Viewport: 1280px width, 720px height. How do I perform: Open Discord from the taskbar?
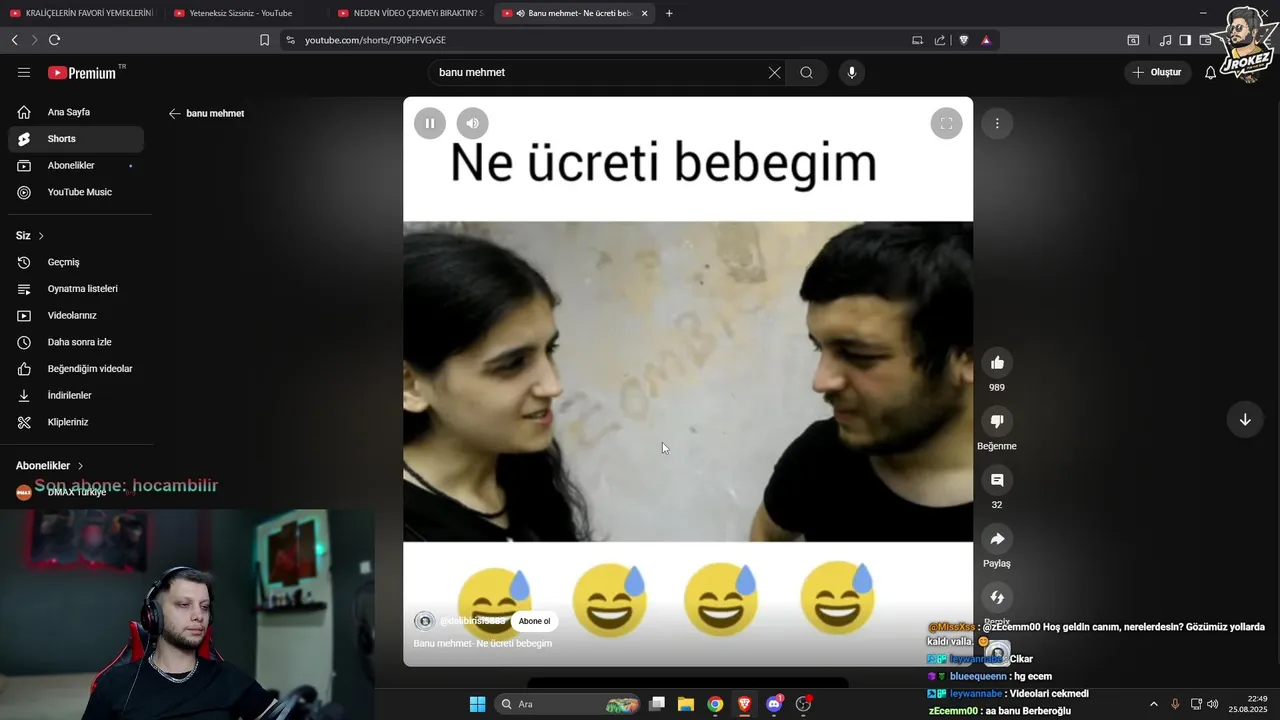[x=774, y=704]
